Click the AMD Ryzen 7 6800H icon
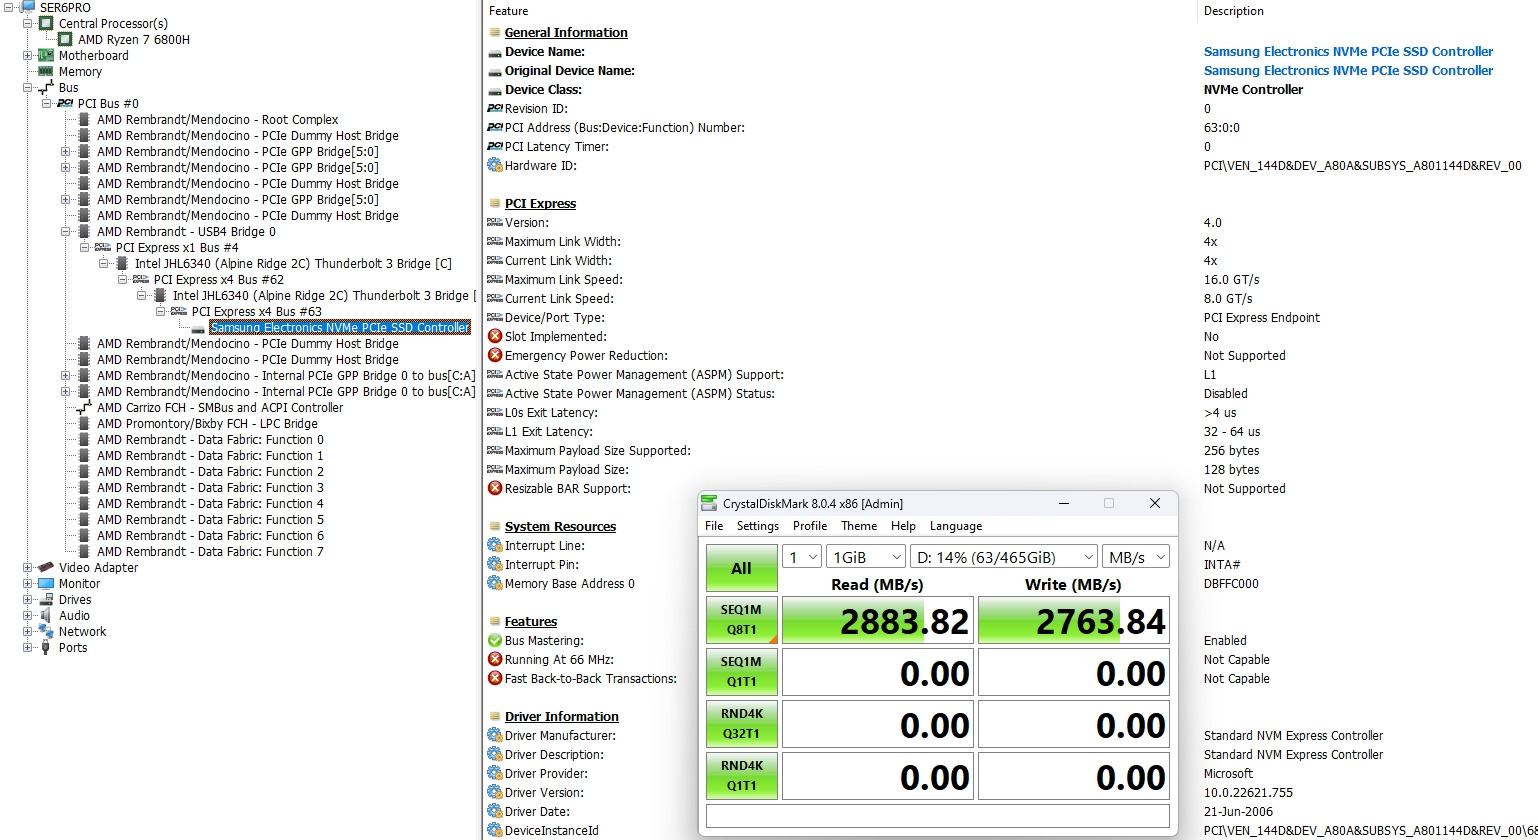This screenshot has height=840, width=1538. 65,39
